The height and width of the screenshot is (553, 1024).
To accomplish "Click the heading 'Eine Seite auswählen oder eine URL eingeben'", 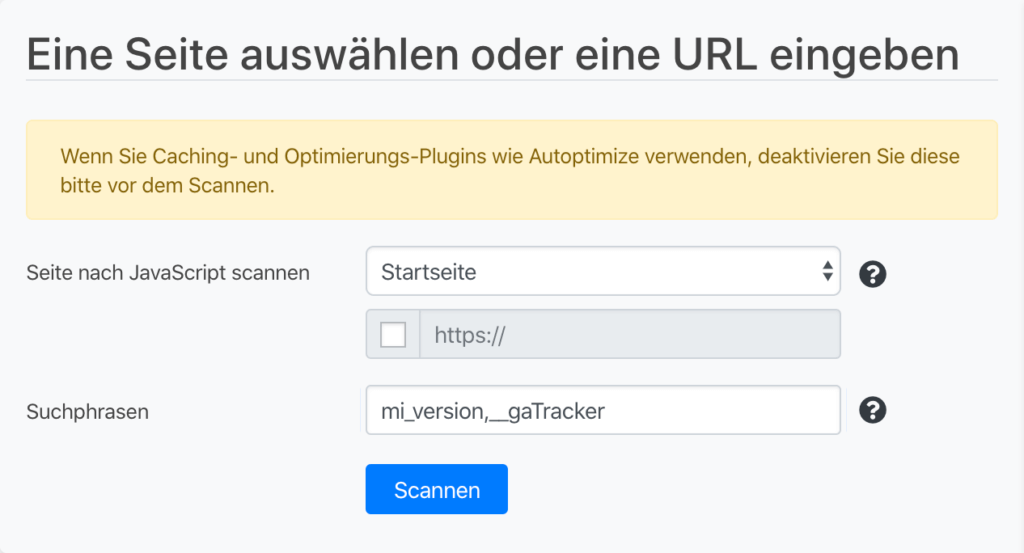I will (493, 54).
